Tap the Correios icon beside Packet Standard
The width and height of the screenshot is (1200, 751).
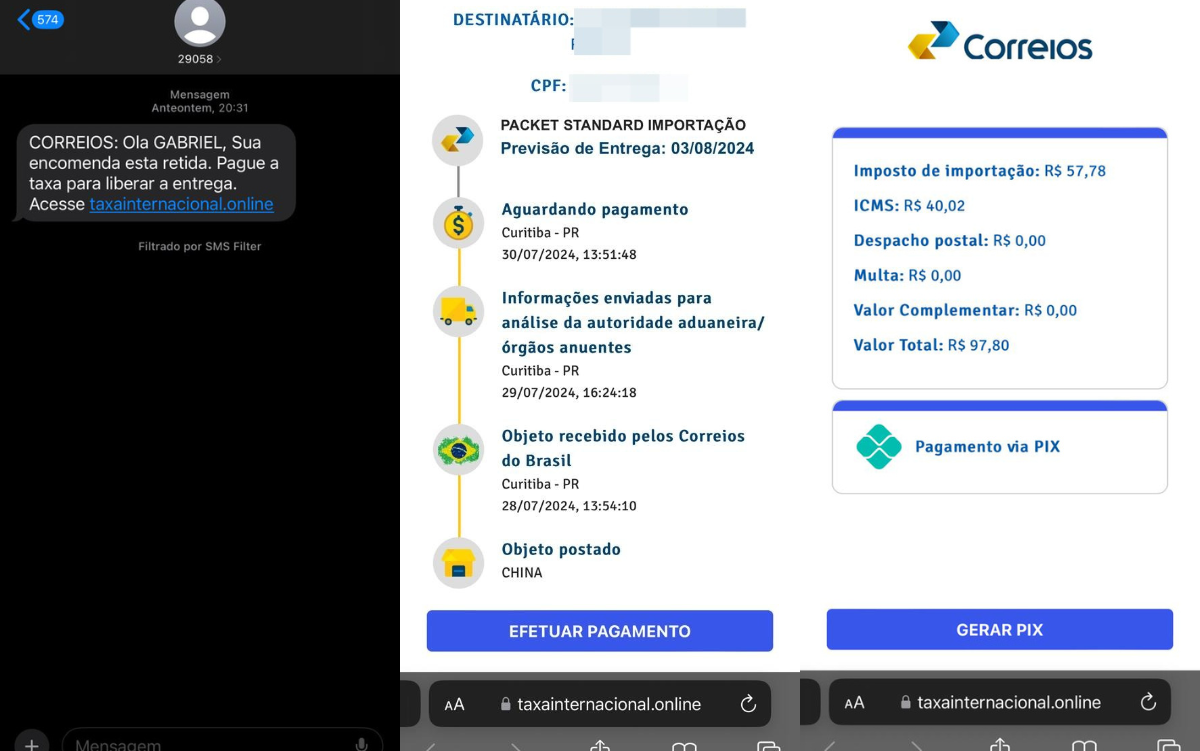pyautogui.click(x=458, y=139)
